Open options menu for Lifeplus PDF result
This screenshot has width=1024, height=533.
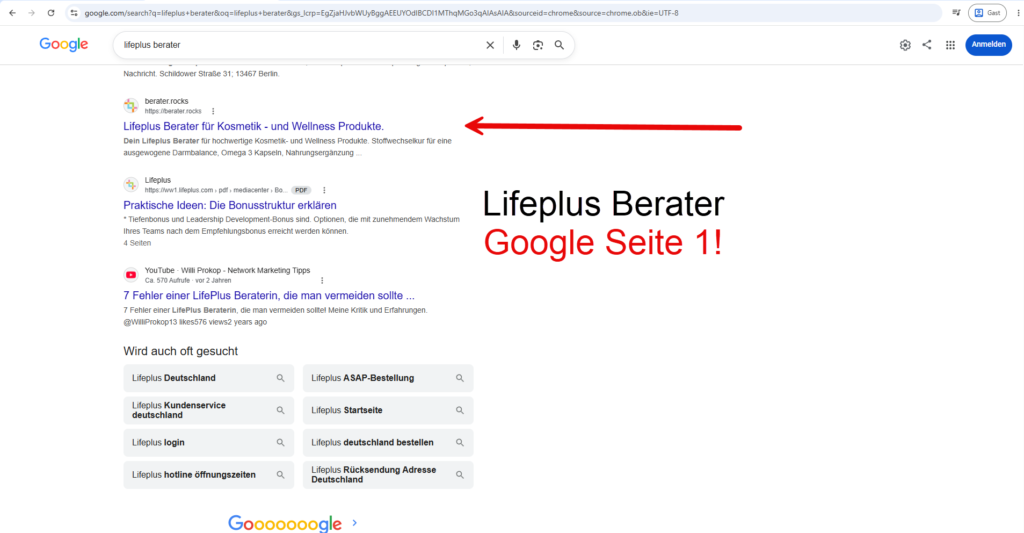coord(324,190)
